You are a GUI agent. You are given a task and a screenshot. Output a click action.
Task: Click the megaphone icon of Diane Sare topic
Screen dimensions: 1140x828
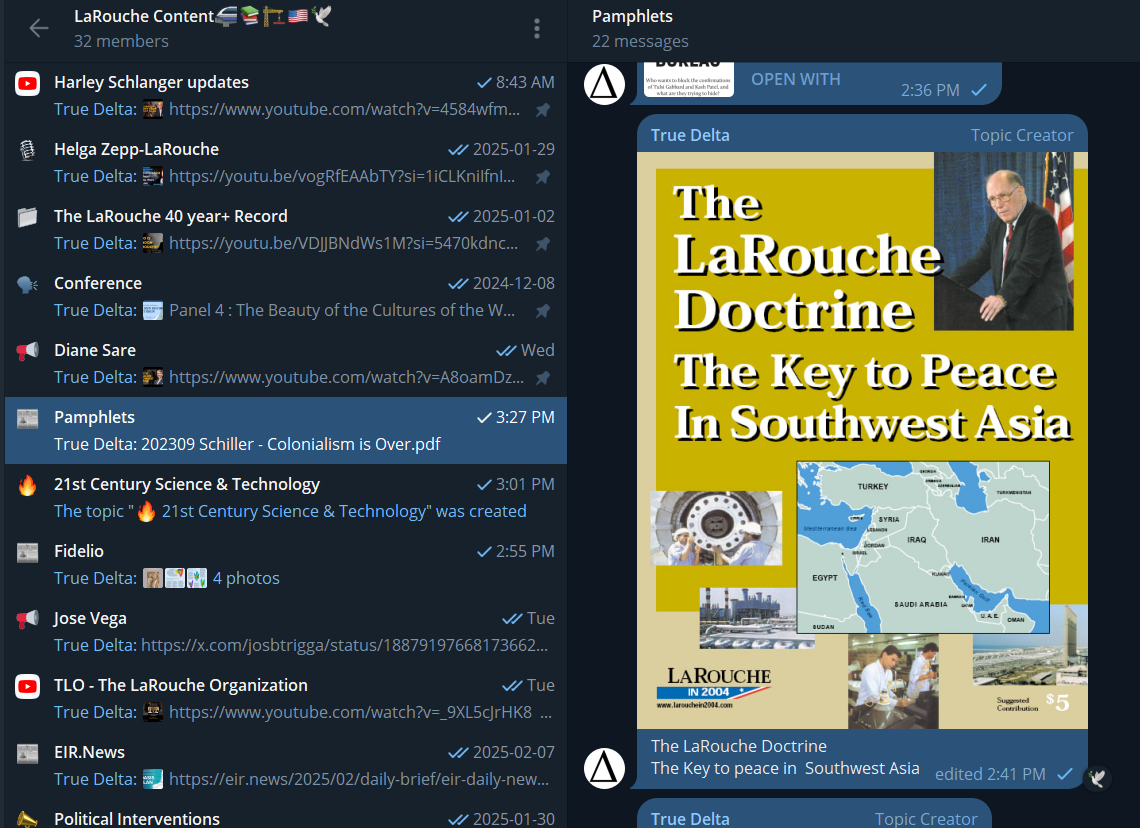28,351
